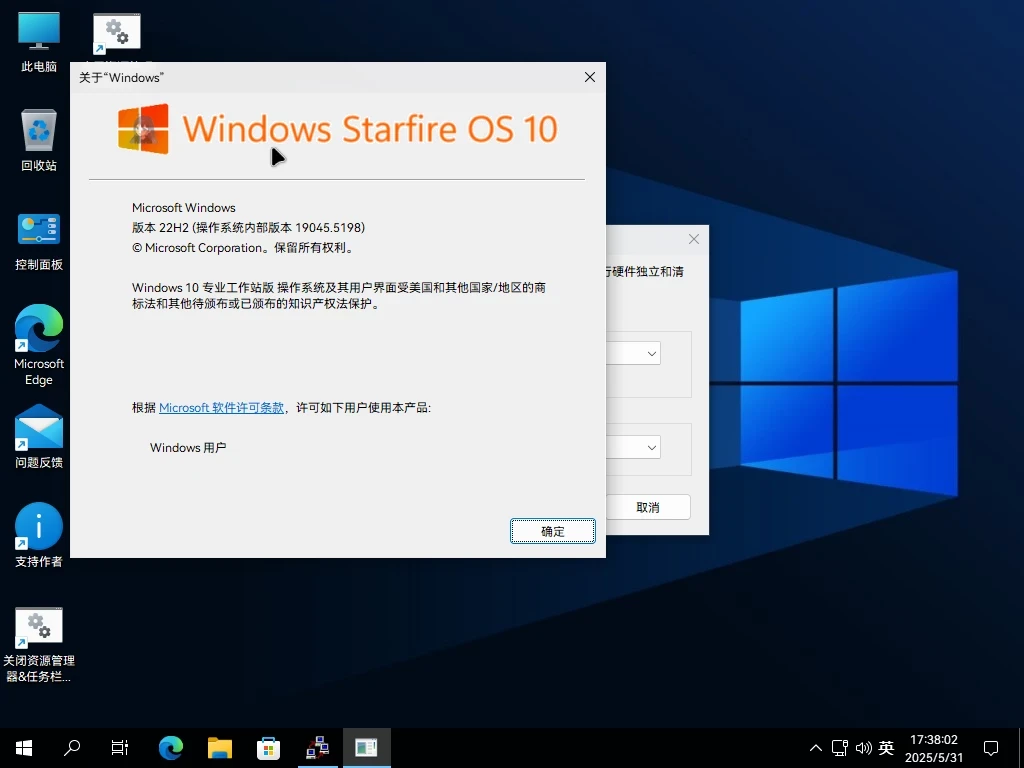The width and height of the screenshot is (1024, 768).
Task: Open Task View from the taskbar
Action: coord(119,747)
